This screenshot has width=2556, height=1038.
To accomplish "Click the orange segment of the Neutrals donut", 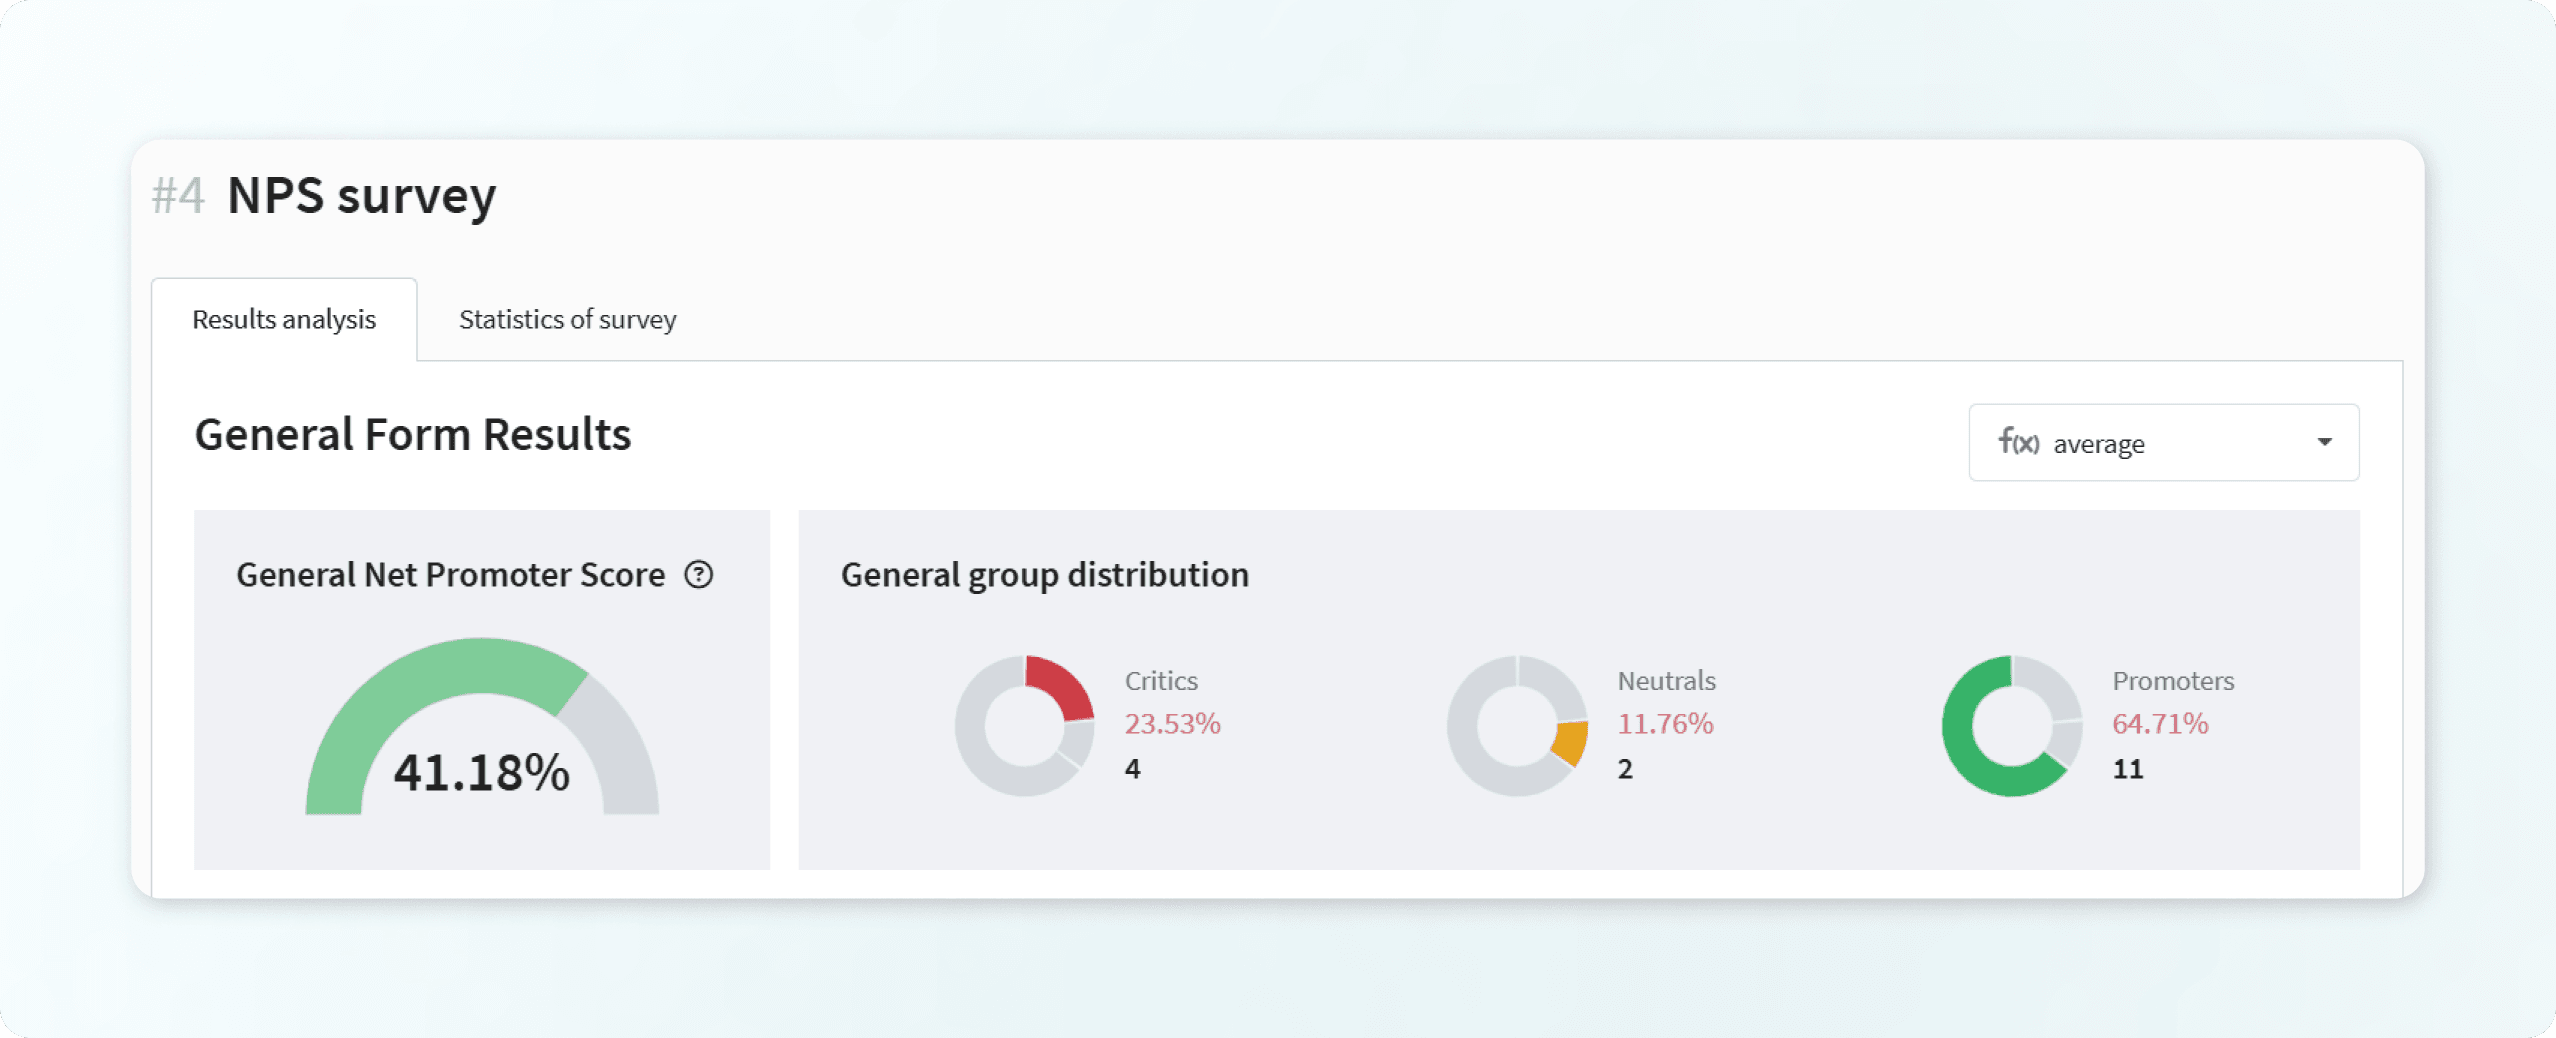I will pos(1571,742).
